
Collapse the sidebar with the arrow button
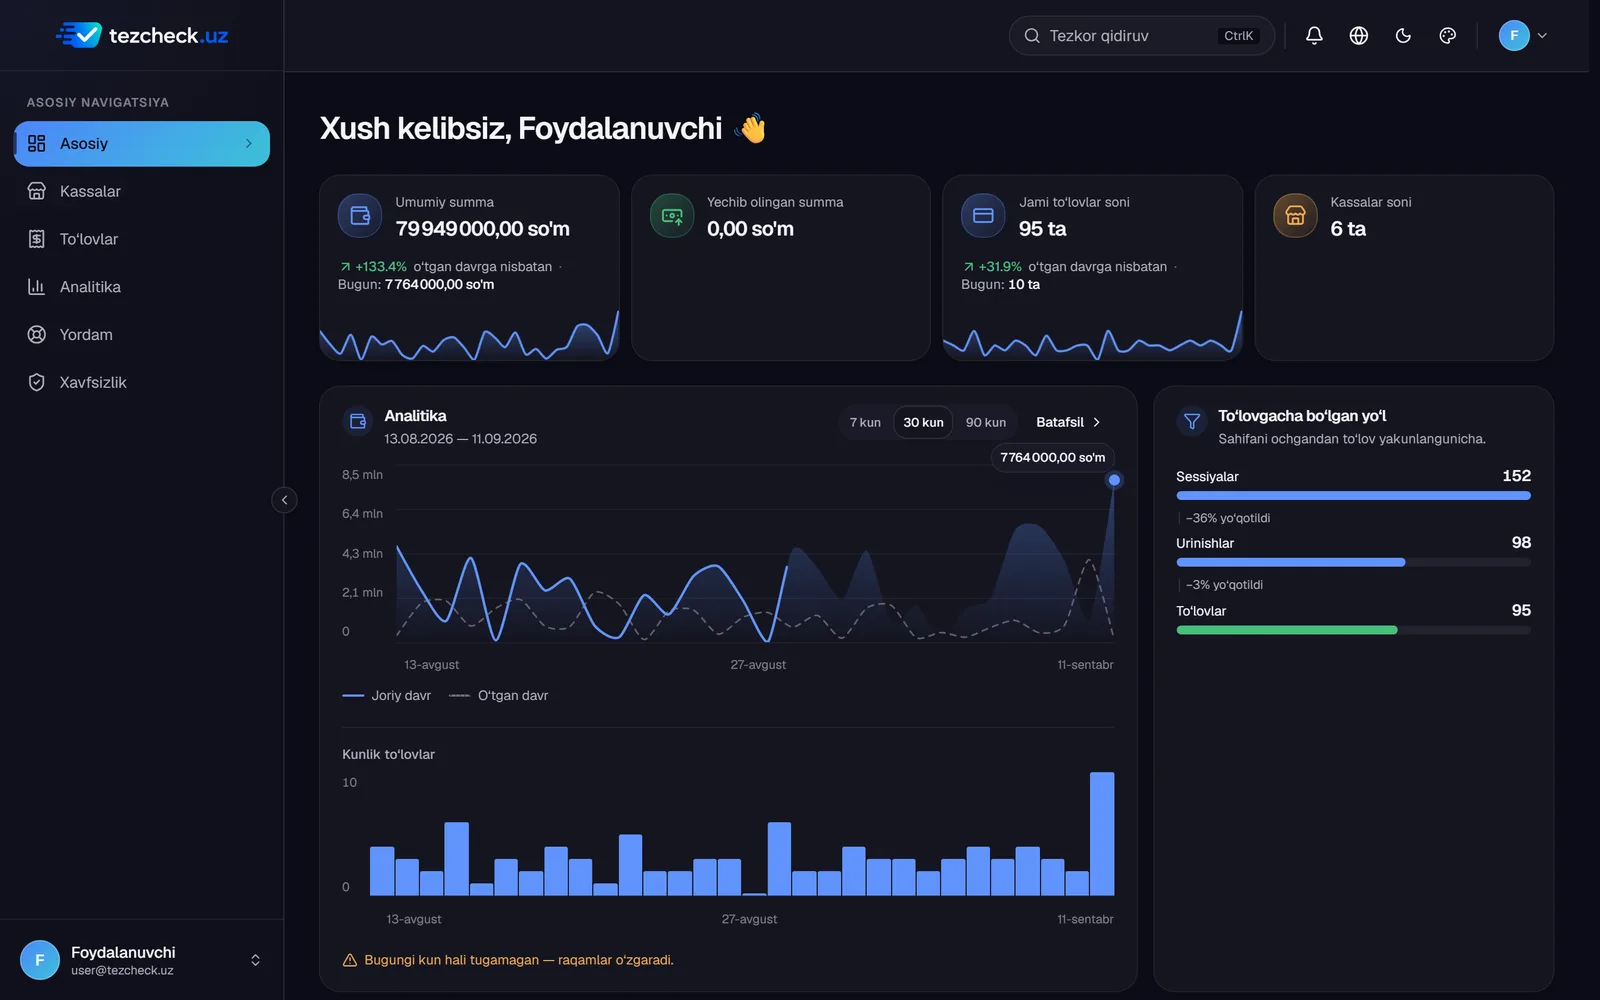tap(284, 500)
